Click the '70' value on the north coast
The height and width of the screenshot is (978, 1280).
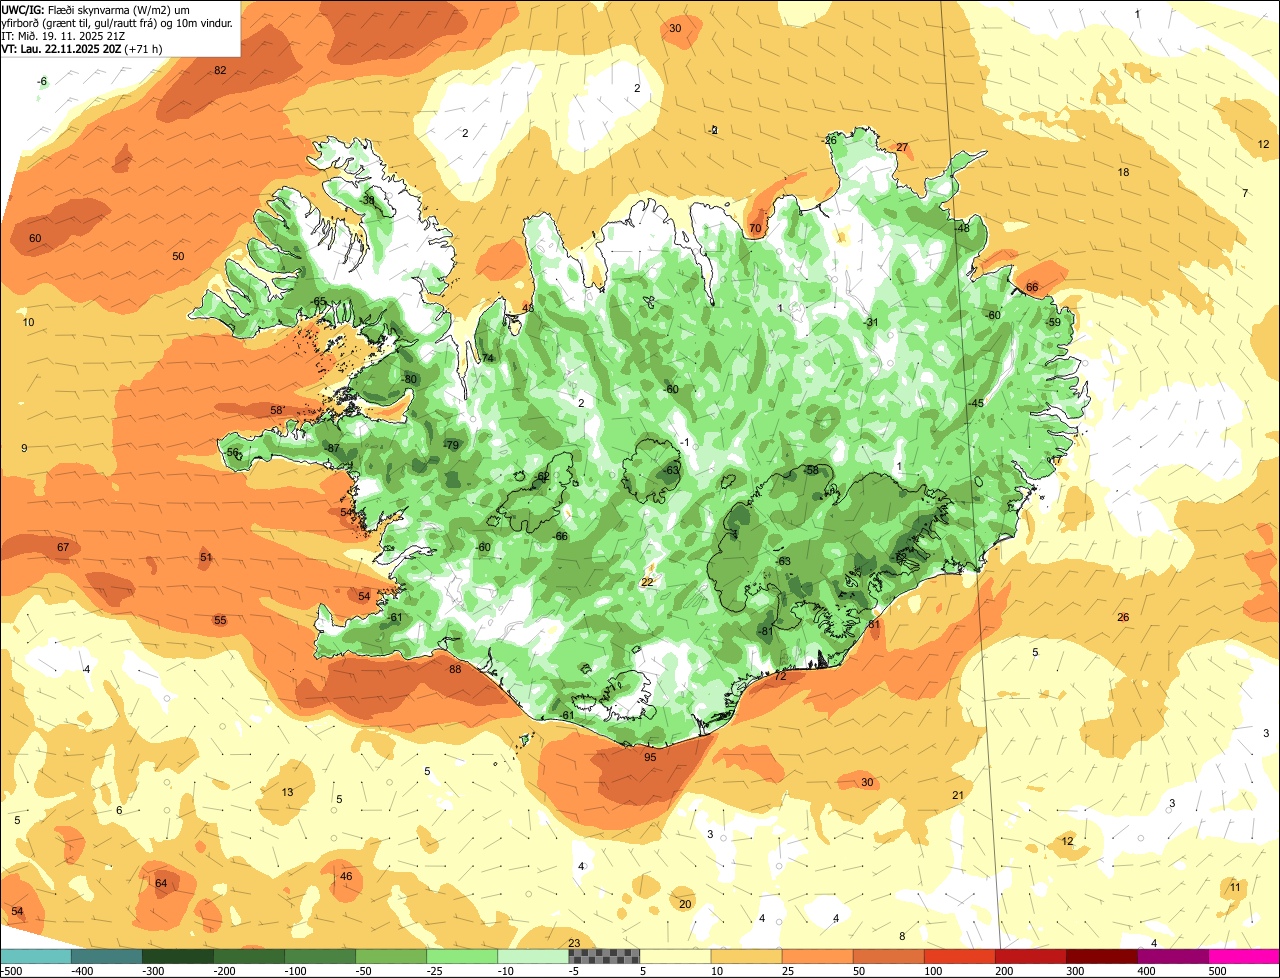755,228
